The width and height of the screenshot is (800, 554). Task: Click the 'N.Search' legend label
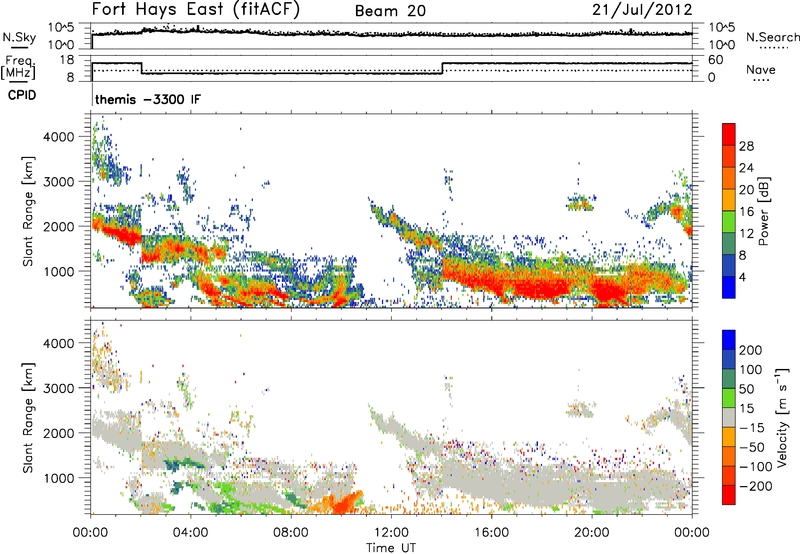click(x=772, y=37)
